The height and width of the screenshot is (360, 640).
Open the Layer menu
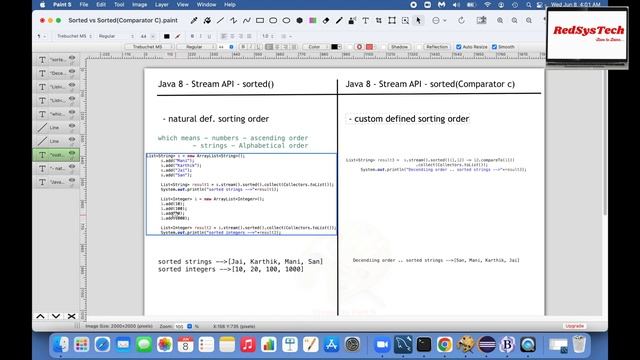pyautogui.click(x=162, y=4)
